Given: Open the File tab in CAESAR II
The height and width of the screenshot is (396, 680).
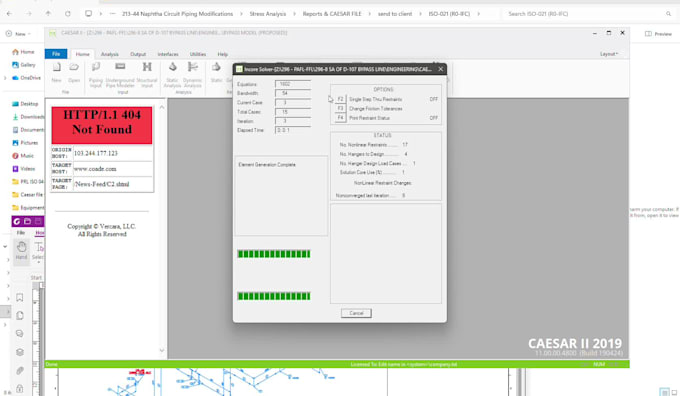Looking at the screenshot, I should click(x=56, y=54).
